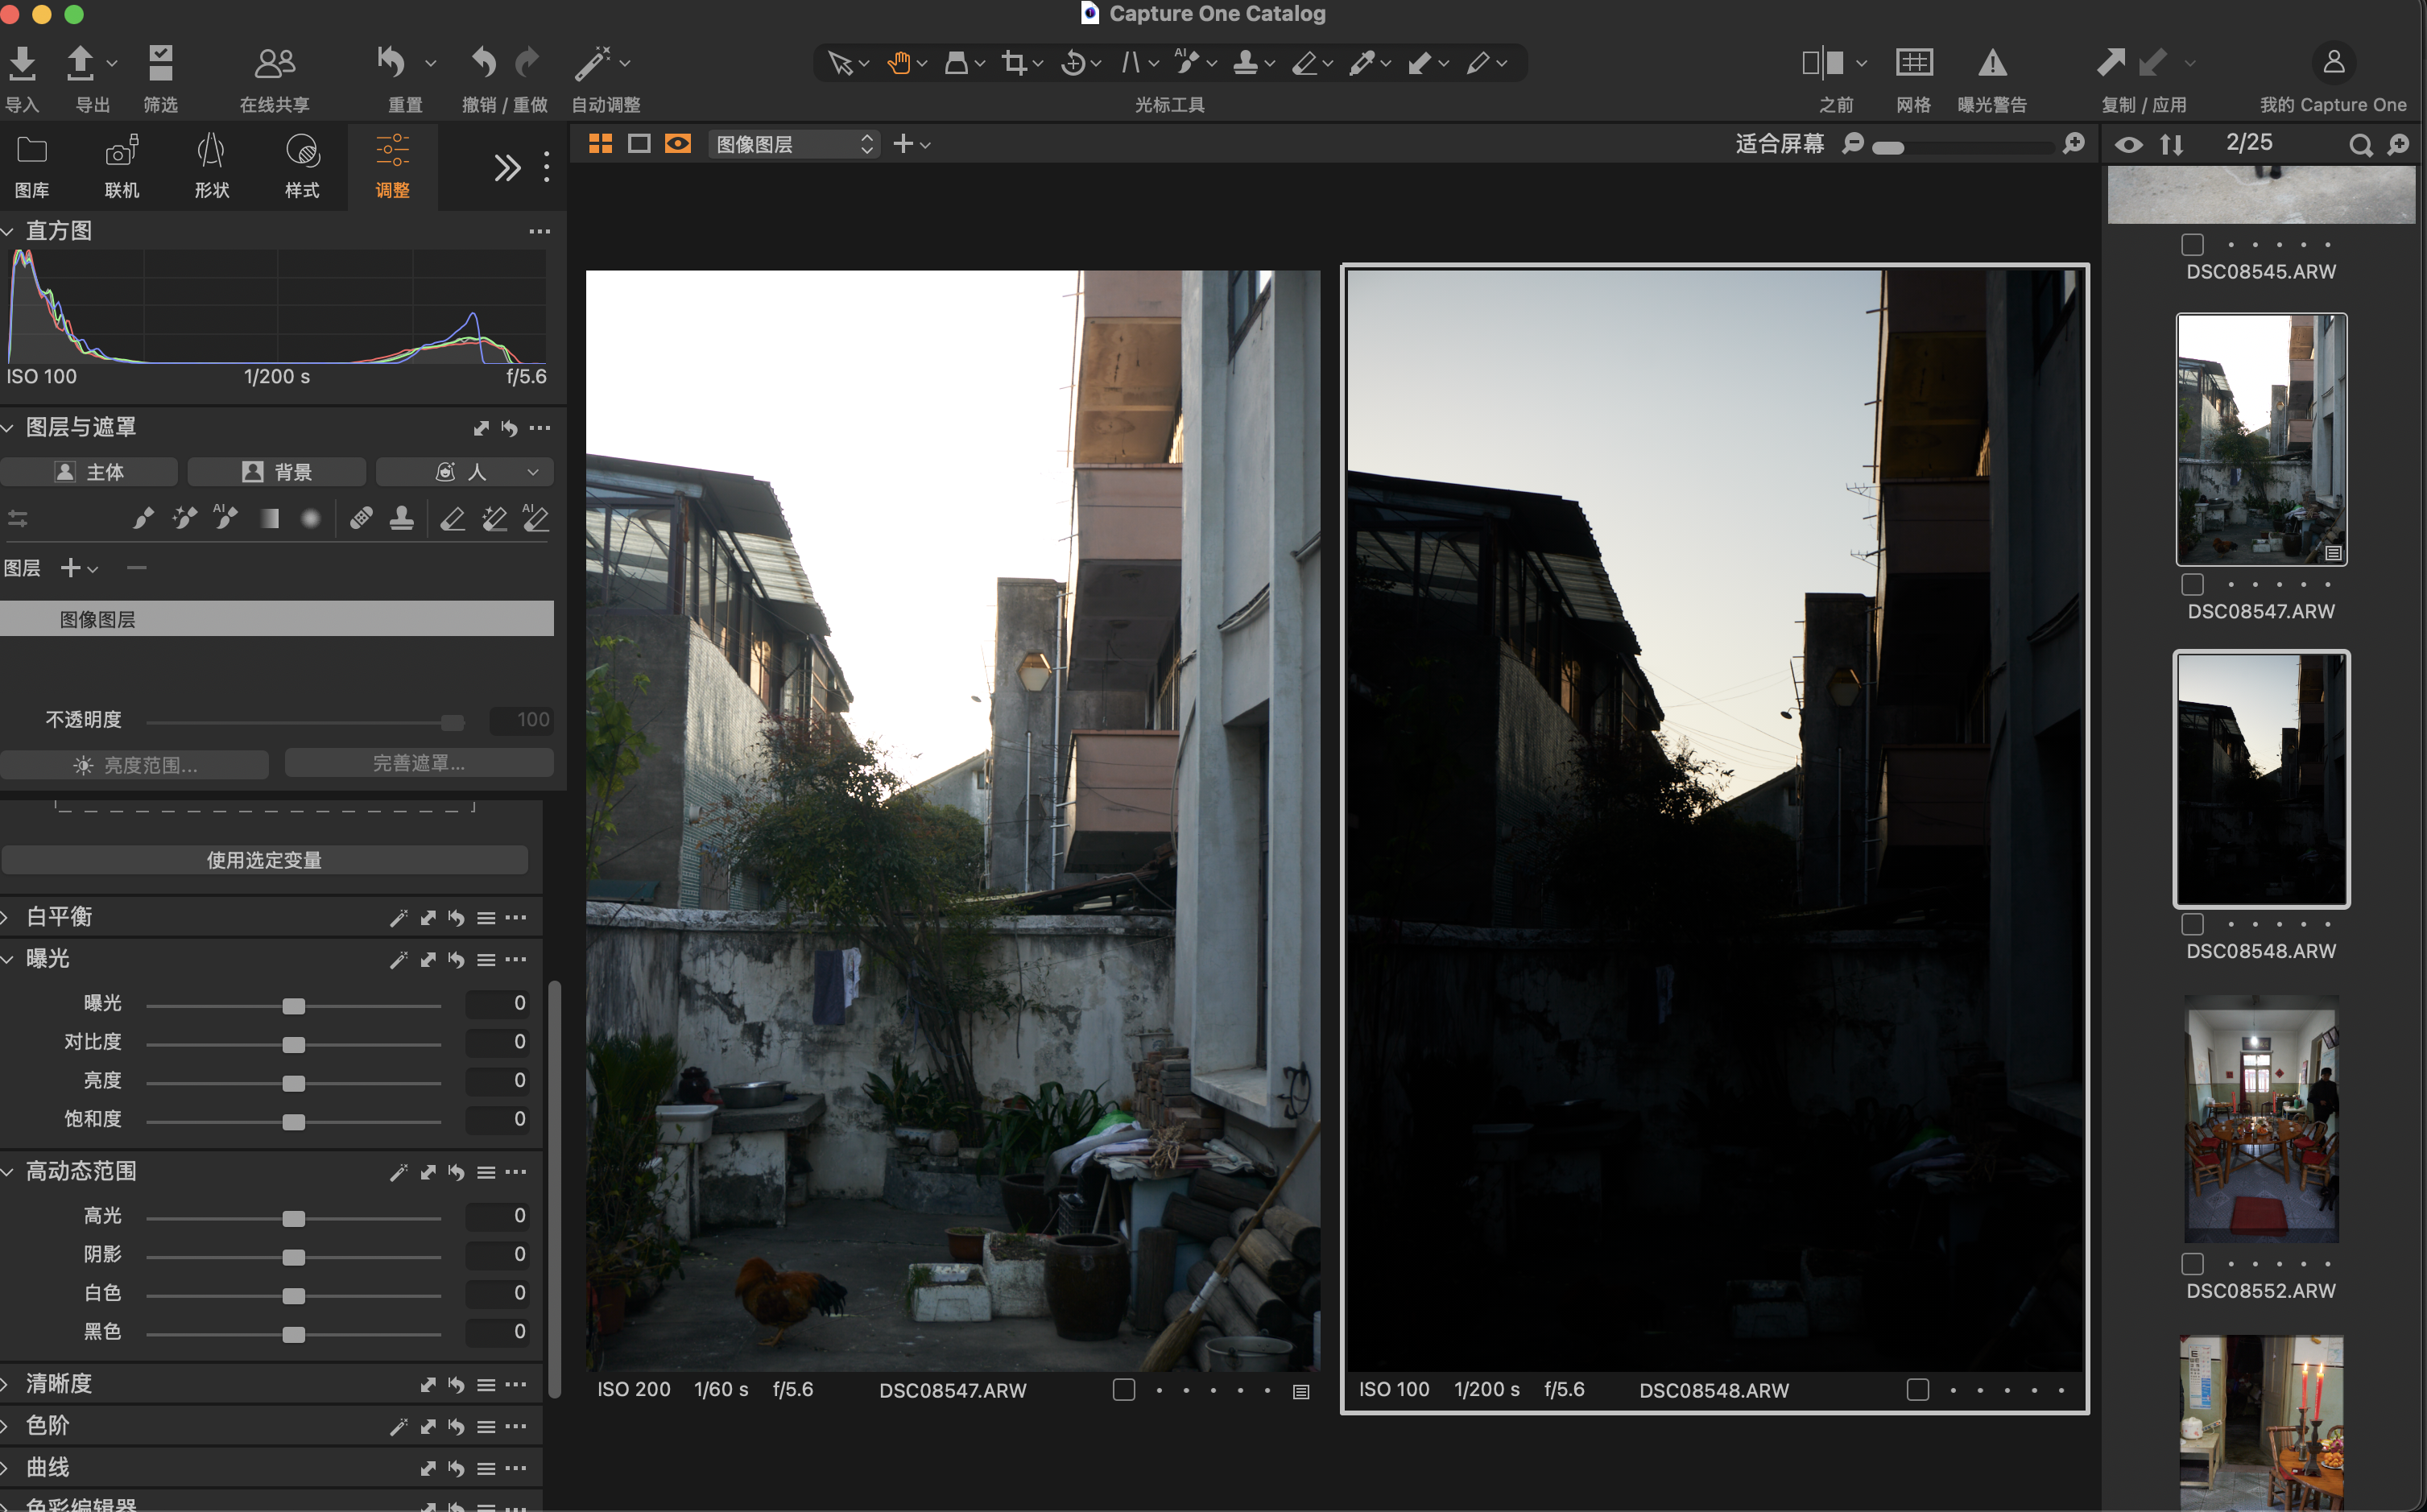Click Refine Mask (完善遮罩) button
2427x1512 pixels.
click(x=419, y=763)
